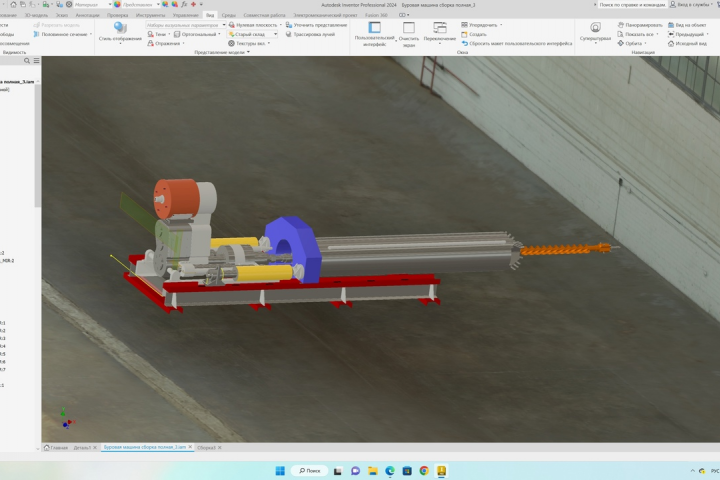Open the Инструменты ribbon tab
The width and height of the screenshot is (720, 480).
(151, 15)
